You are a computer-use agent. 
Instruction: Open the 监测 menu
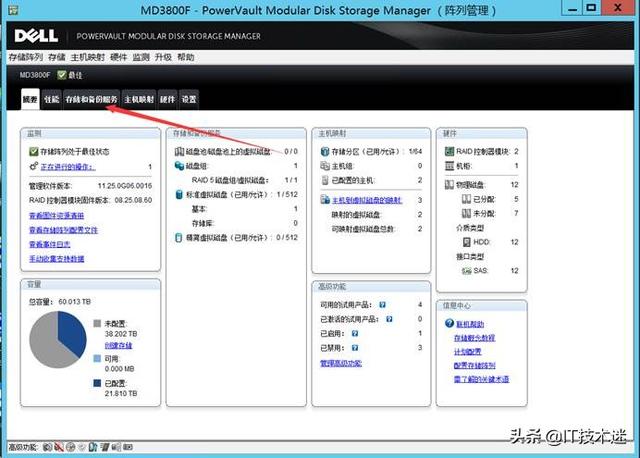pos(141,57)
